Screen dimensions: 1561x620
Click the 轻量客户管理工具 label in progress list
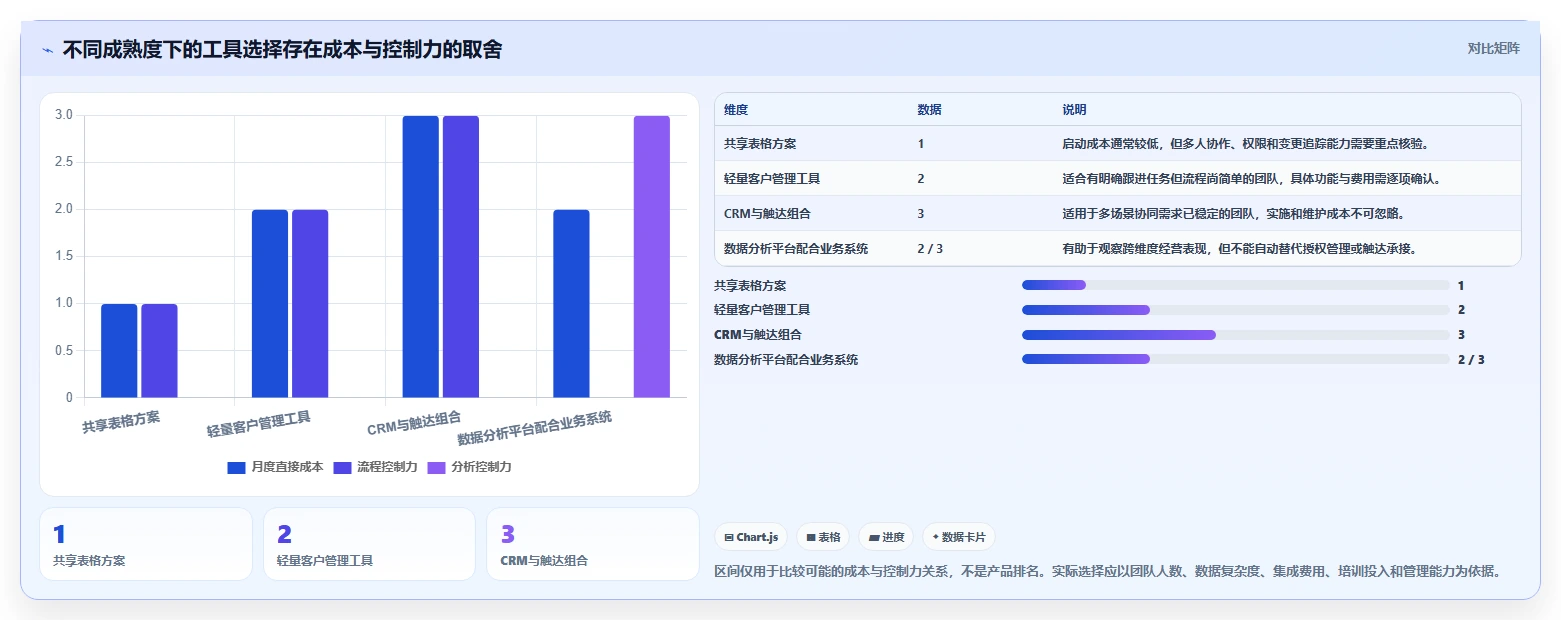point(762,310)
